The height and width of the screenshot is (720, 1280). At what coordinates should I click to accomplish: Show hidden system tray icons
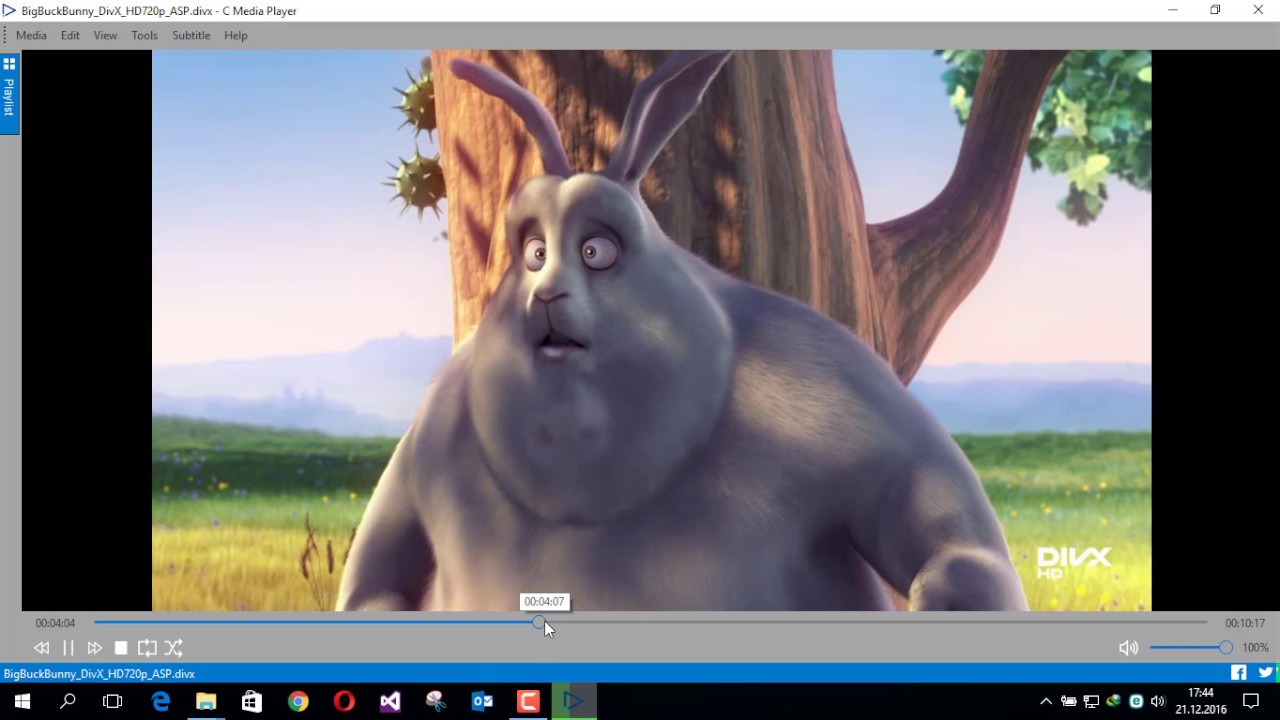[1046, 702]
